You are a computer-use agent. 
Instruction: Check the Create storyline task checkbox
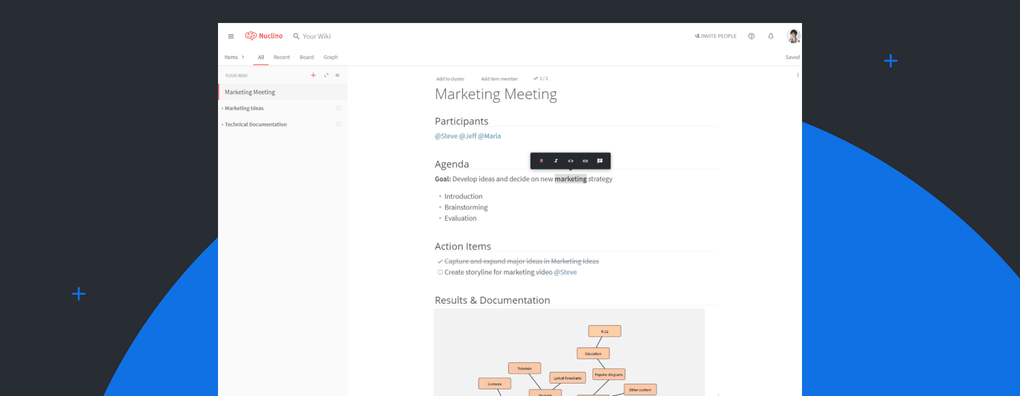440,272
